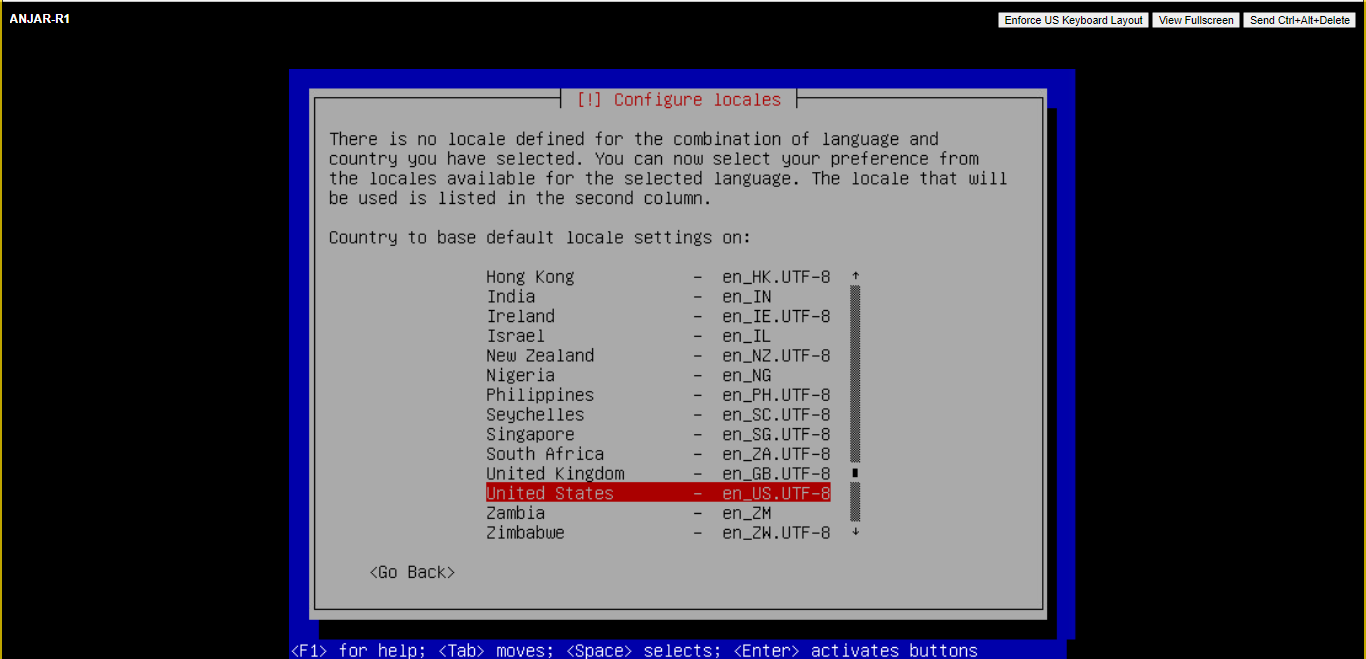Screen dimensions: 1366x659
Task: Click the highlighted United States row
Action: pos(657,493)
